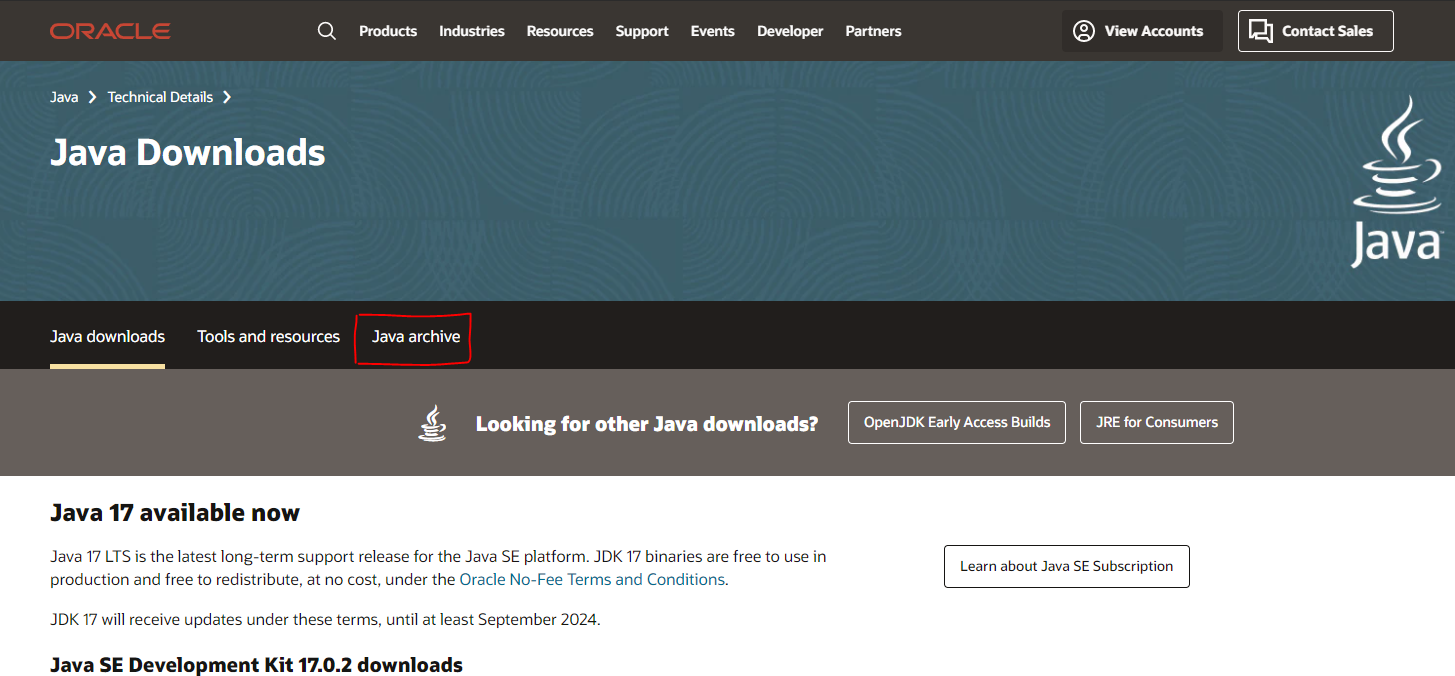The image size is (1455, 676).
Task: Open the Industries menu
Action: [x=472, y=31]
